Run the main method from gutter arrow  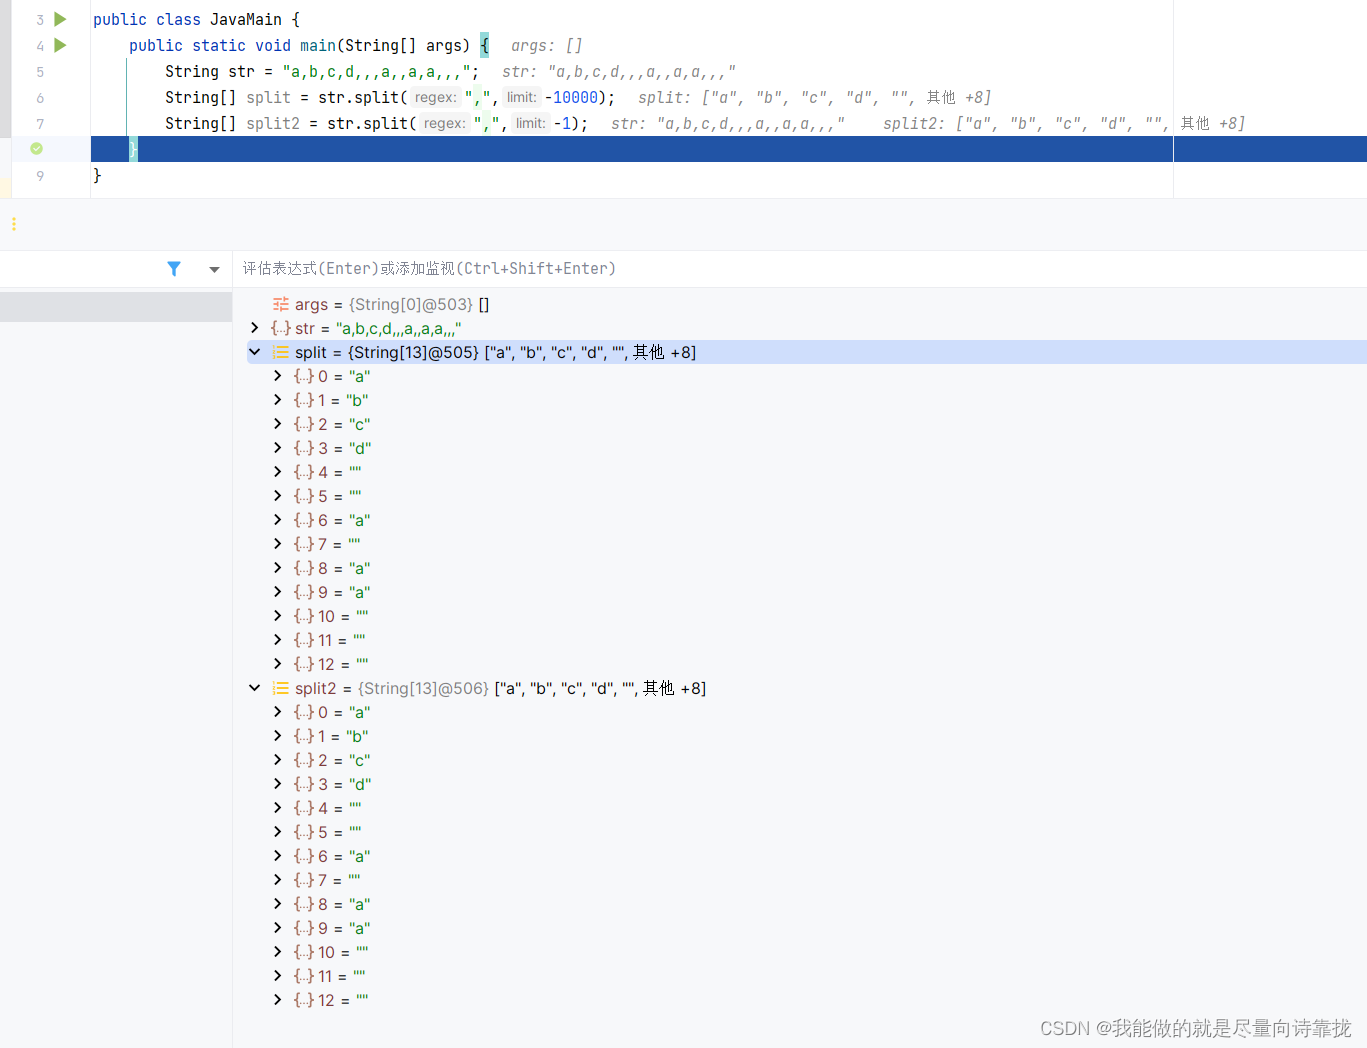(60, 45)
